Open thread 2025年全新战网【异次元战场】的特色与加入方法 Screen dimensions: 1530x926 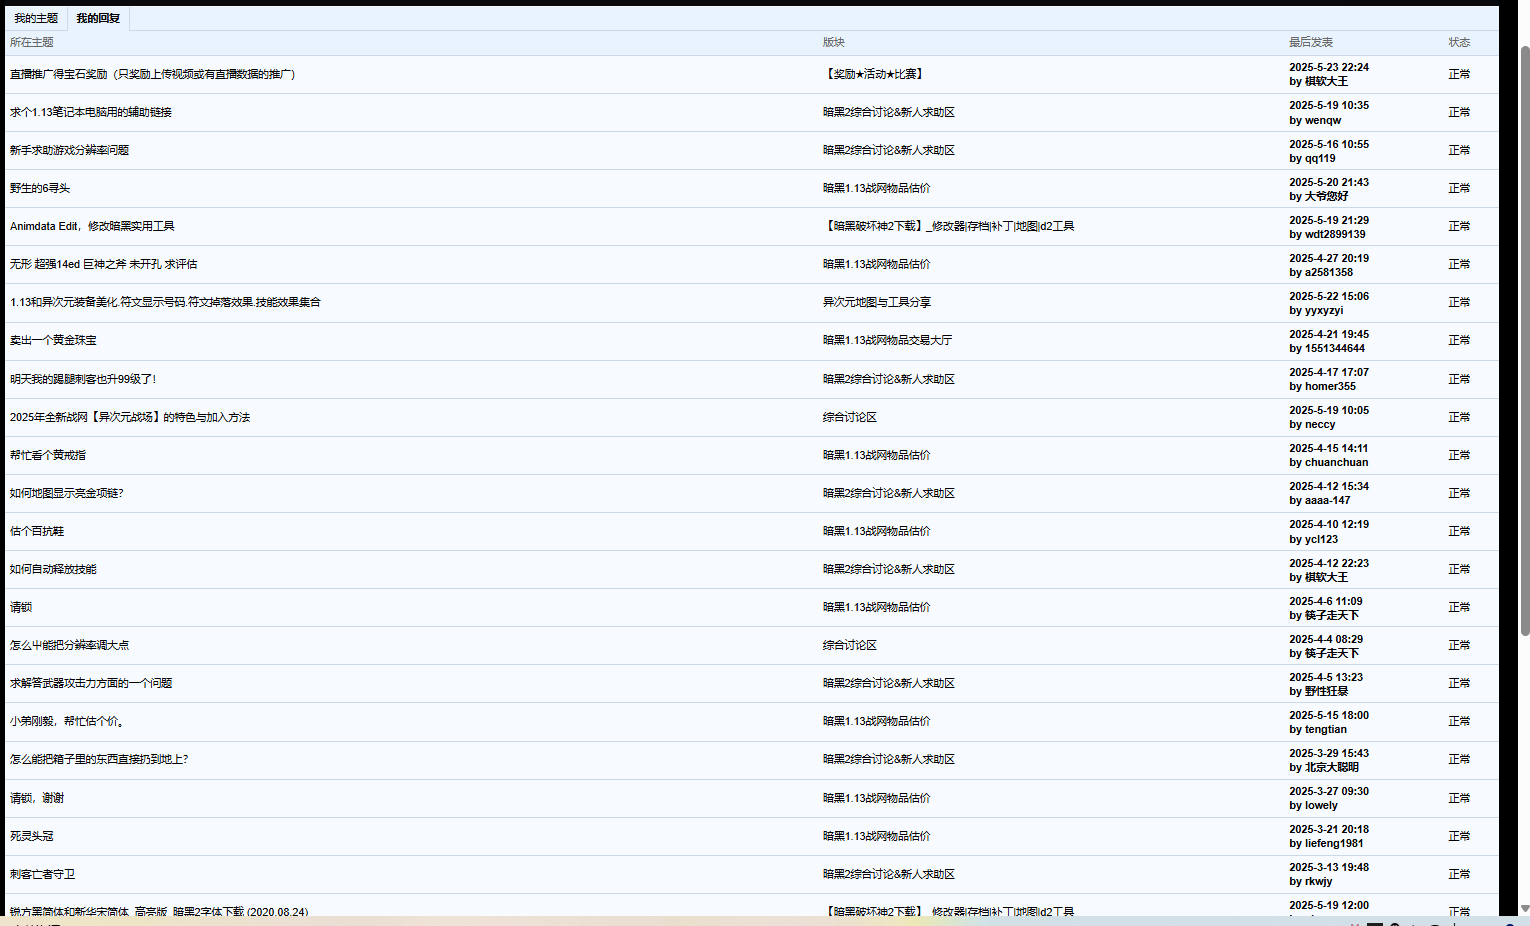tap(130, 417)
